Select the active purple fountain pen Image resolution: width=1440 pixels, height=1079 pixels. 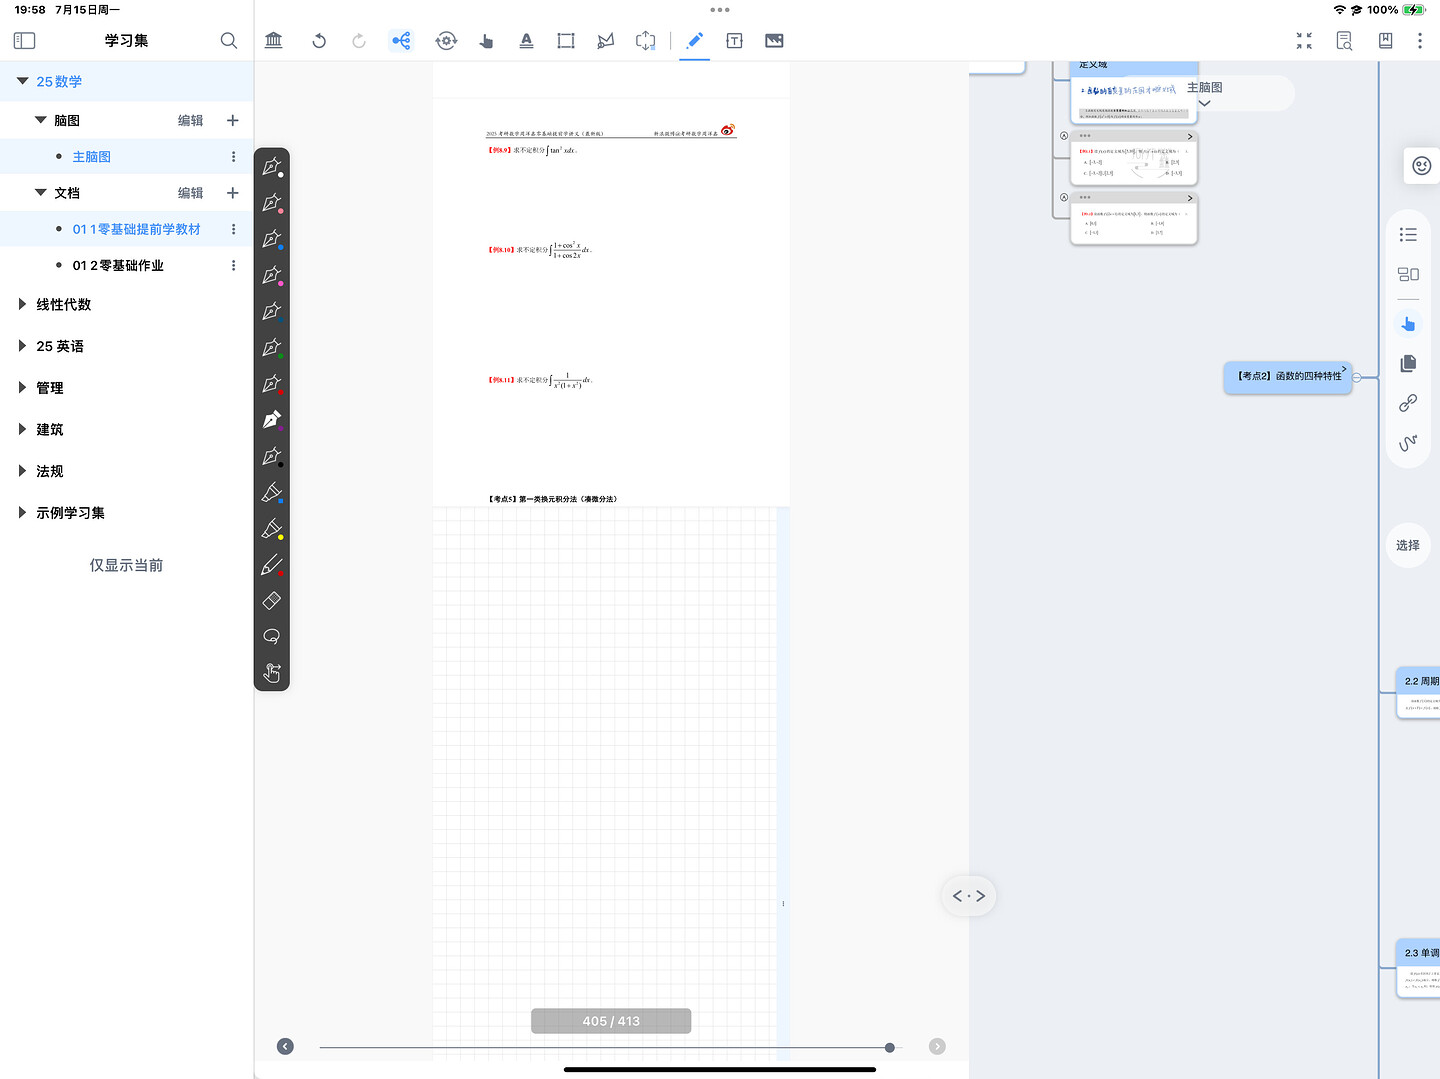(x=272, y=420)
